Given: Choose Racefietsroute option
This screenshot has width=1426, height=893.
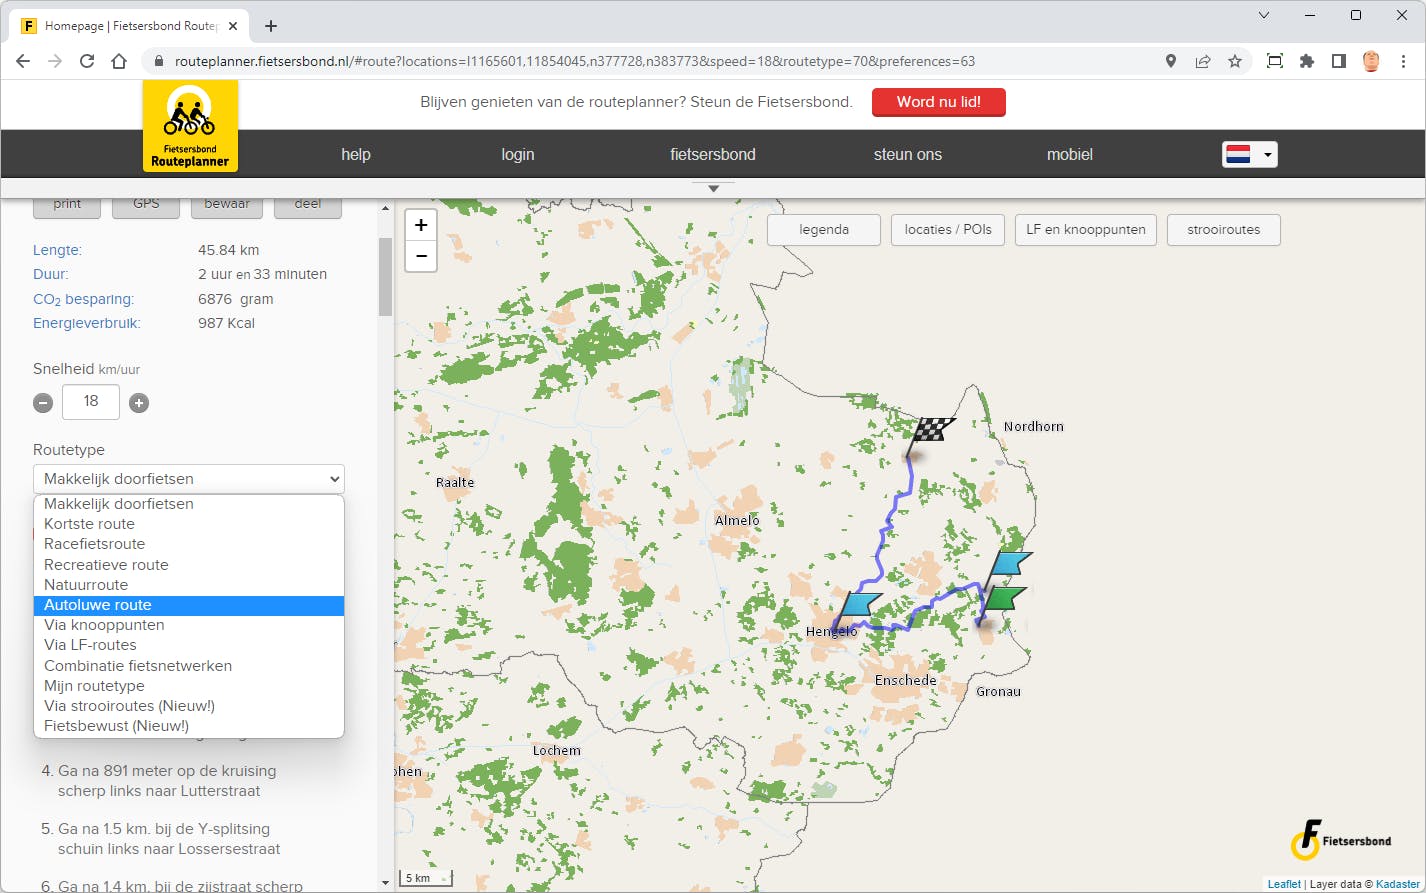Looking at the screenshot, I should click(x=189, y=544).
